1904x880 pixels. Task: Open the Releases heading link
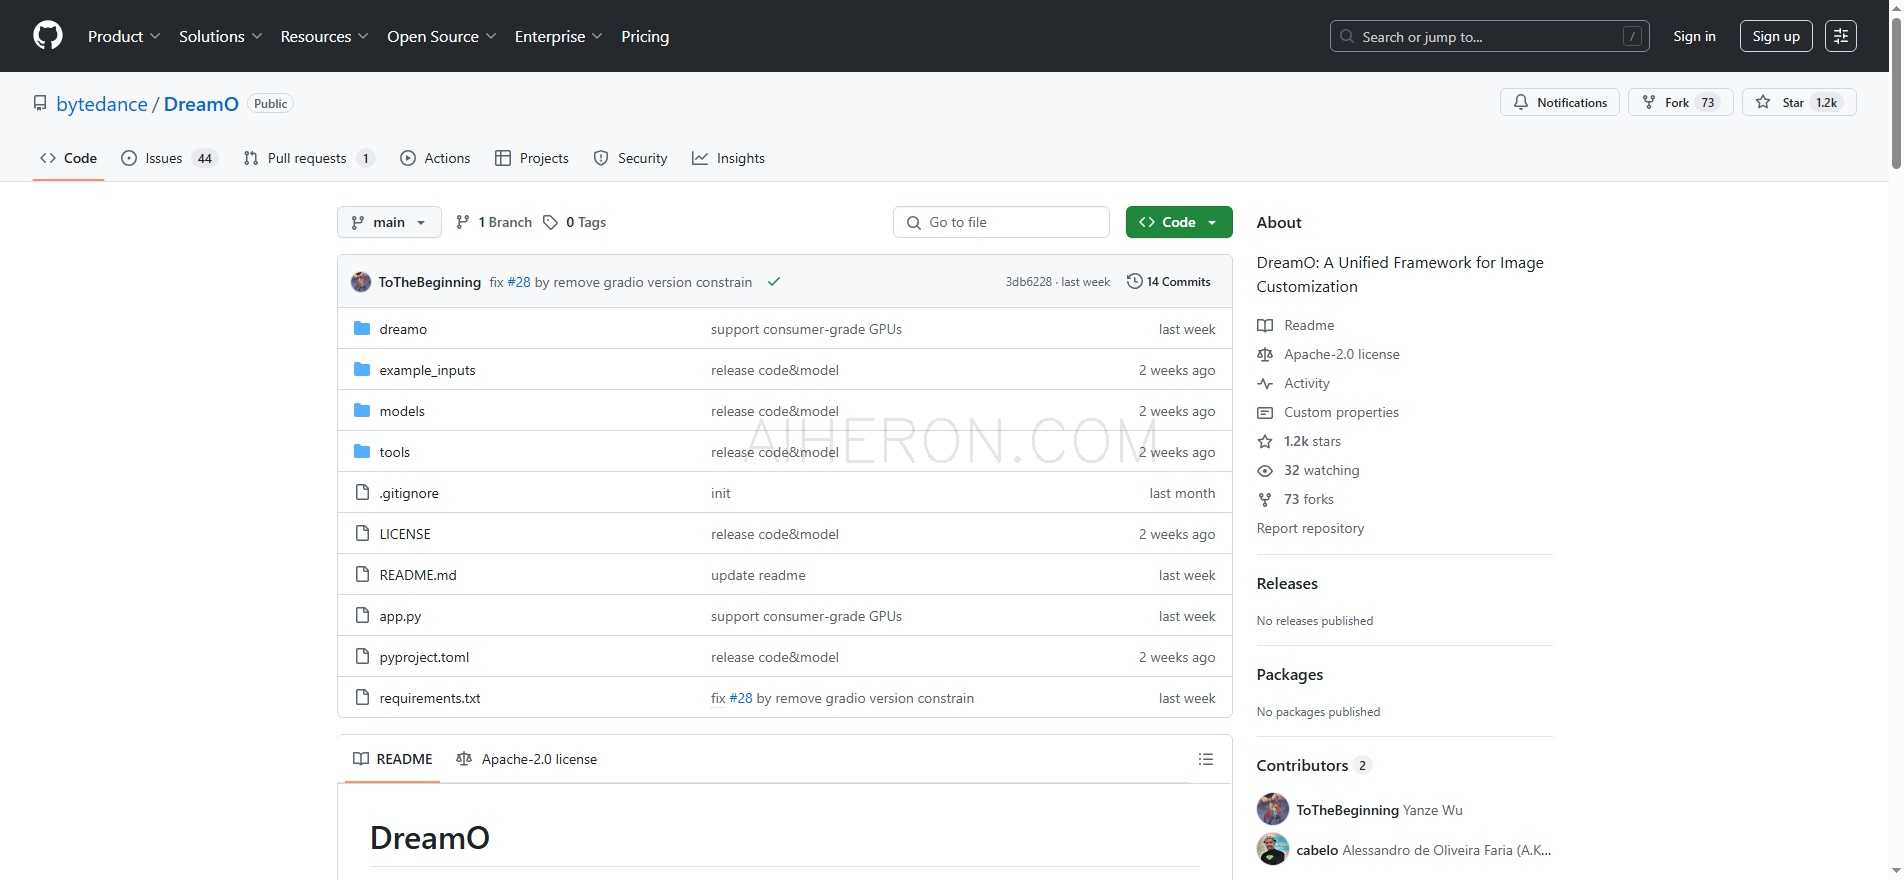point(1287,584)
